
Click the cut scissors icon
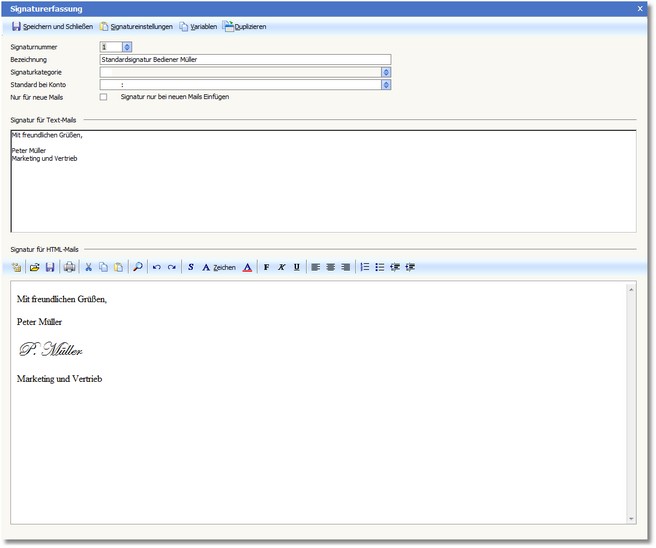coord(88,267)
